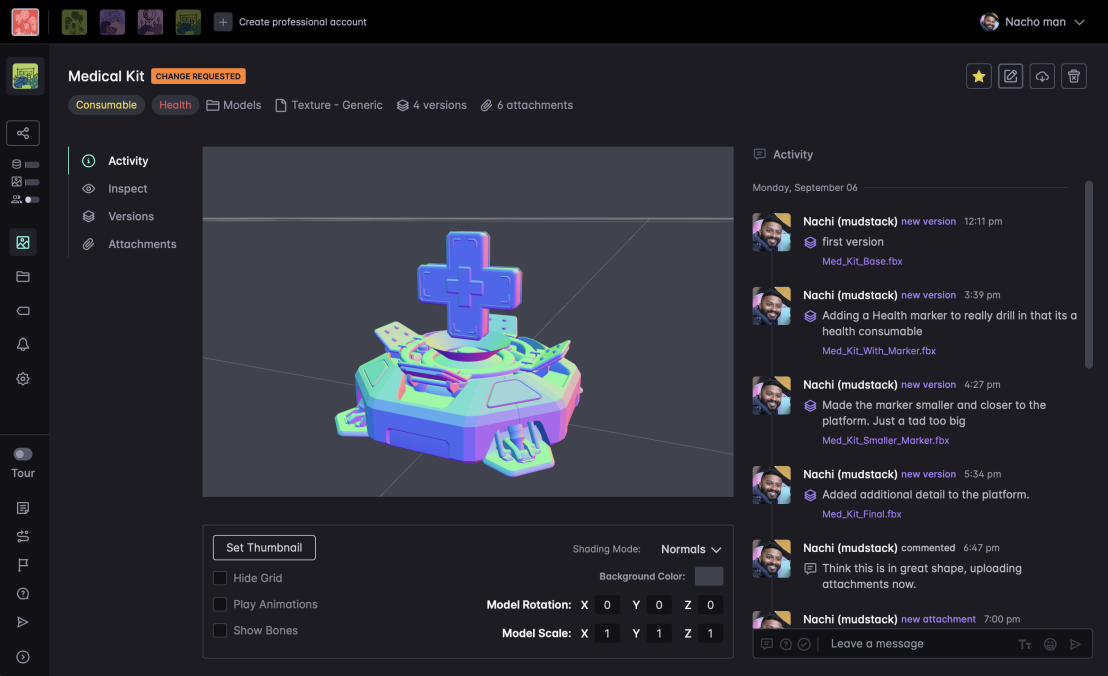Screen dimensions: 1108x676
Task: Click the Texture - Generic label
Action: 329,105
